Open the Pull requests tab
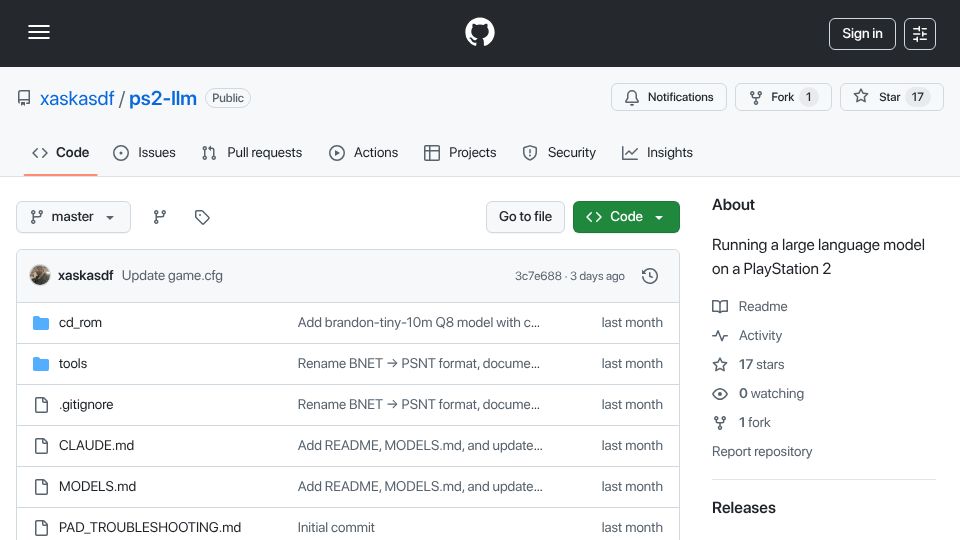This screenshot has width=960, height=540. coord(252,152)
